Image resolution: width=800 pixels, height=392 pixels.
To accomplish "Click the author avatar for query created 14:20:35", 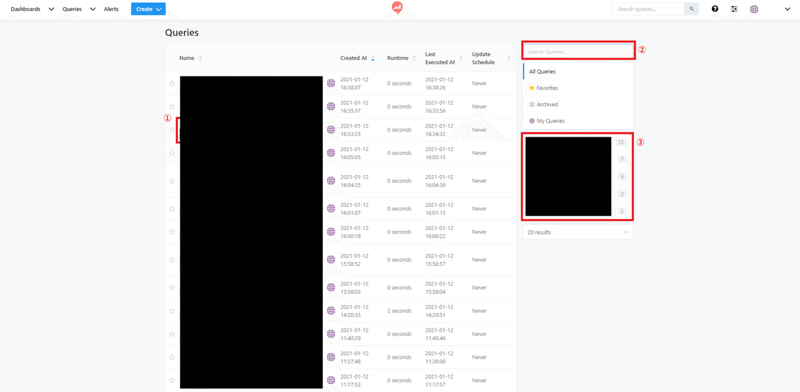I will click(x=331, y=310).
